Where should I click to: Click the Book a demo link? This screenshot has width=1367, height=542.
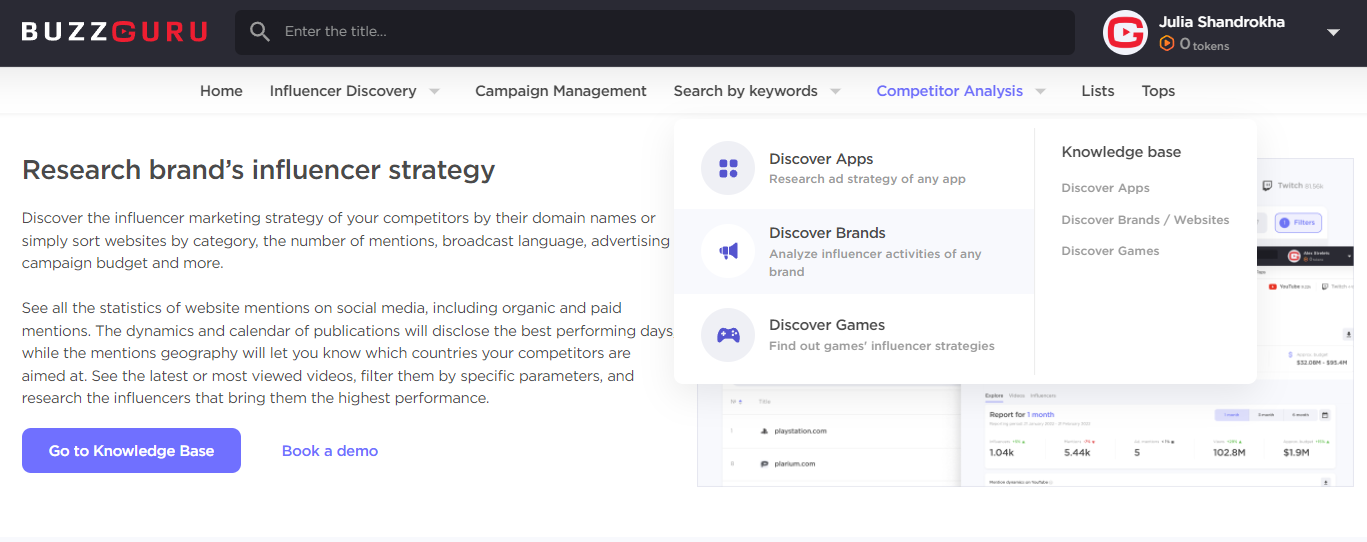330,451
